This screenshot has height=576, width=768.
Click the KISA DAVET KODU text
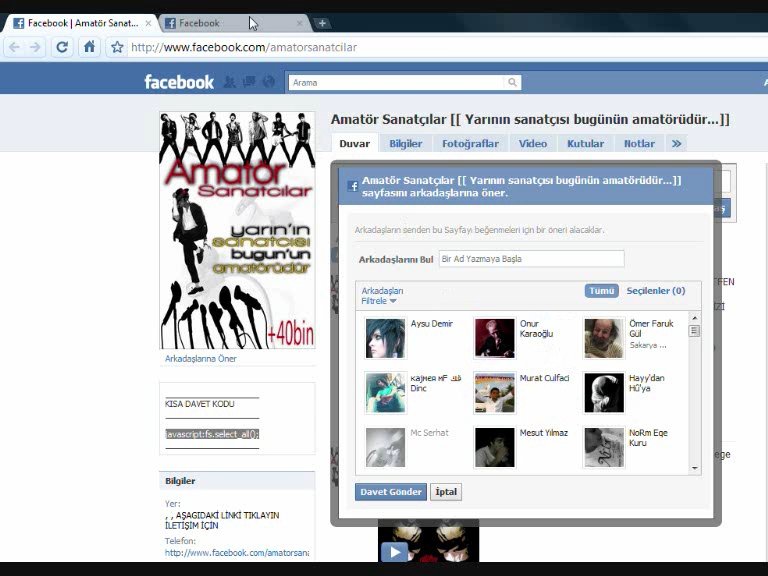click(199, 404)
